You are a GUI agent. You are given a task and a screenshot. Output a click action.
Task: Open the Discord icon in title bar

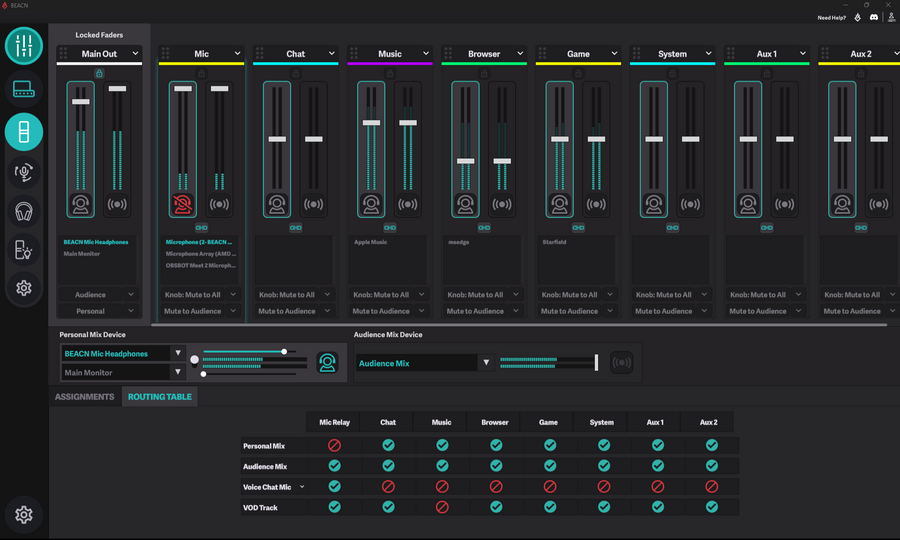click(x=874, y=18)
